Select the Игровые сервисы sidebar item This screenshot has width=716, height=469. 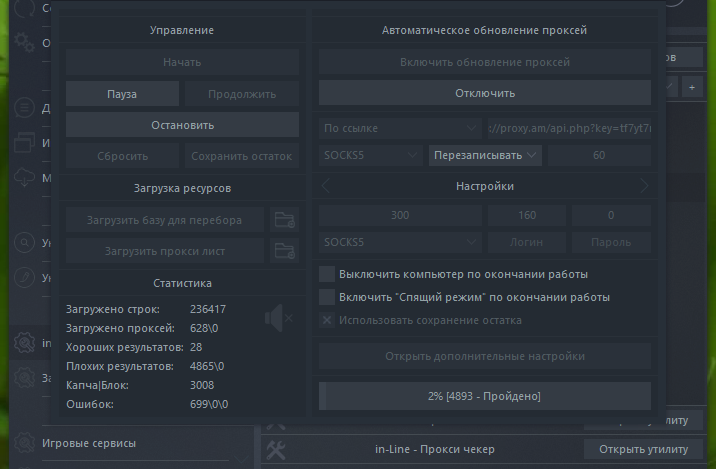(x=89, y=443)
